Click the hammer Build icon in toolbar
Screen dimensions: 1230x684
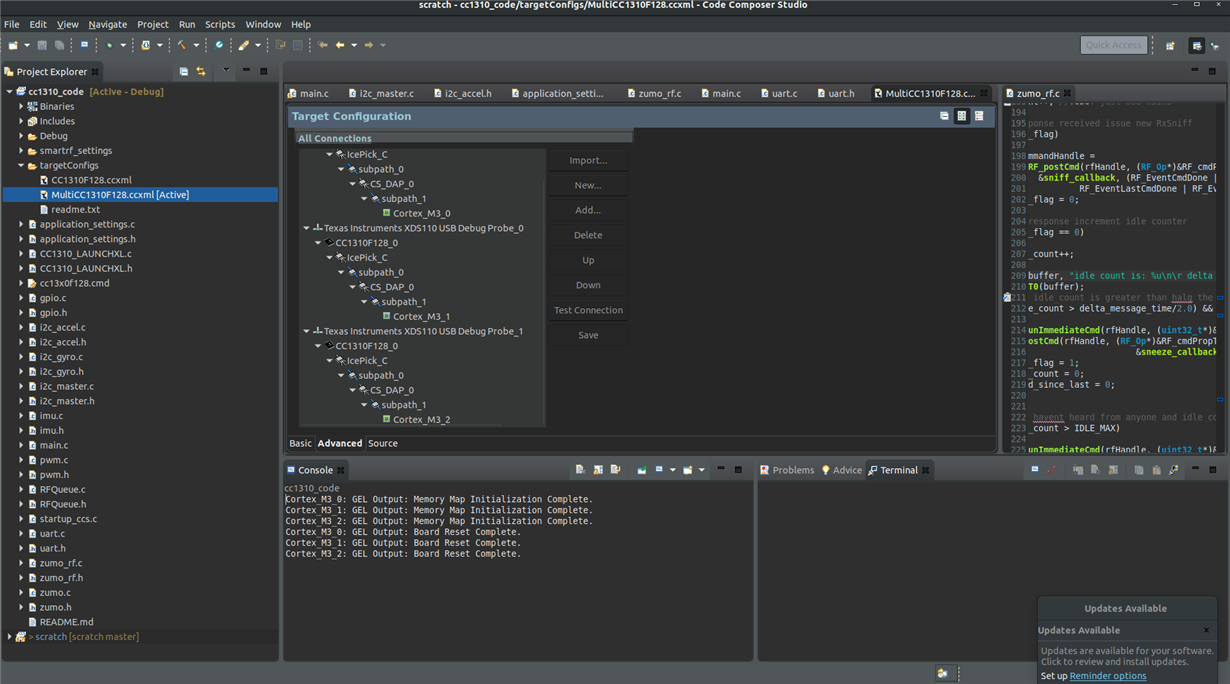click(x=182, y=45)
